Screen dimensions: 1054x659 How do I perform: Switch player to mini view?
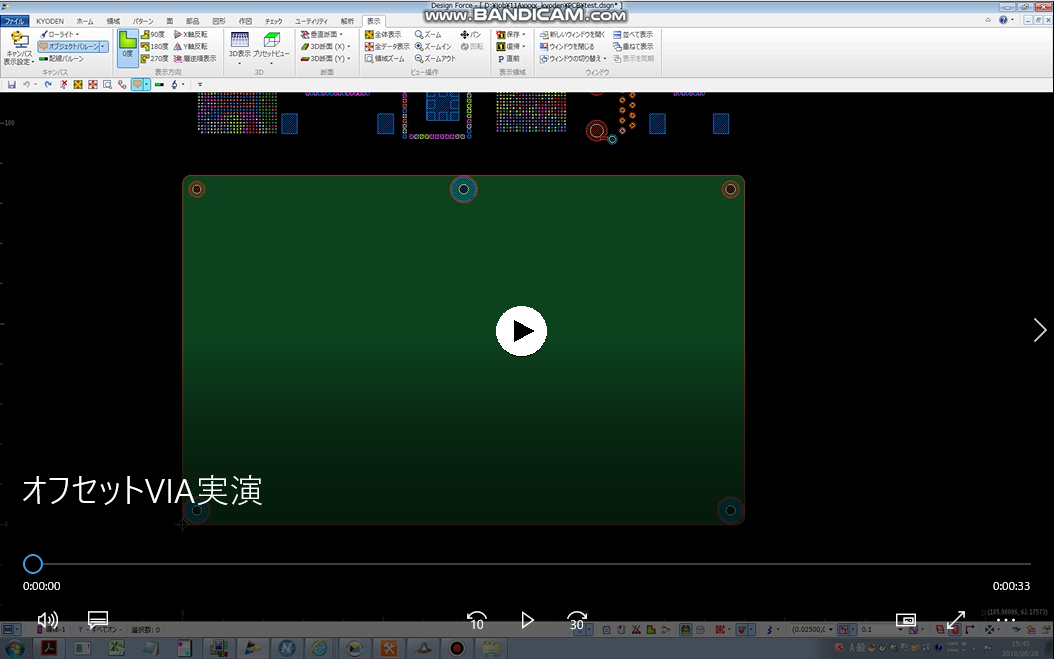(905, 620)
